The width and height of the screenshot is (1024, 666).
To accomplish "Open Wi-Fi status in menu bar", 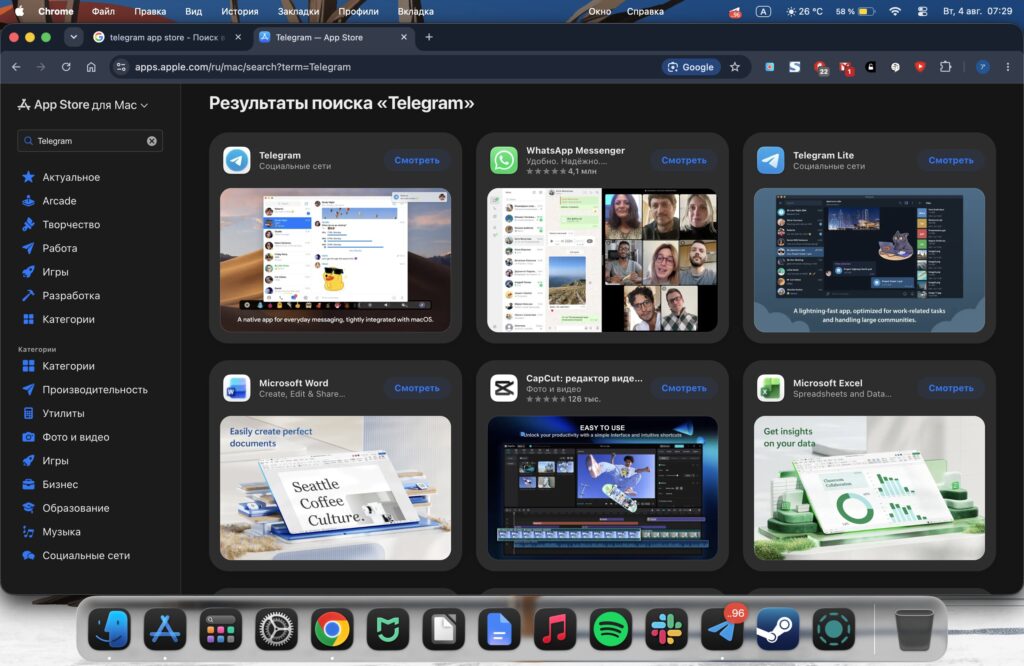I will (x=895, y=11).
